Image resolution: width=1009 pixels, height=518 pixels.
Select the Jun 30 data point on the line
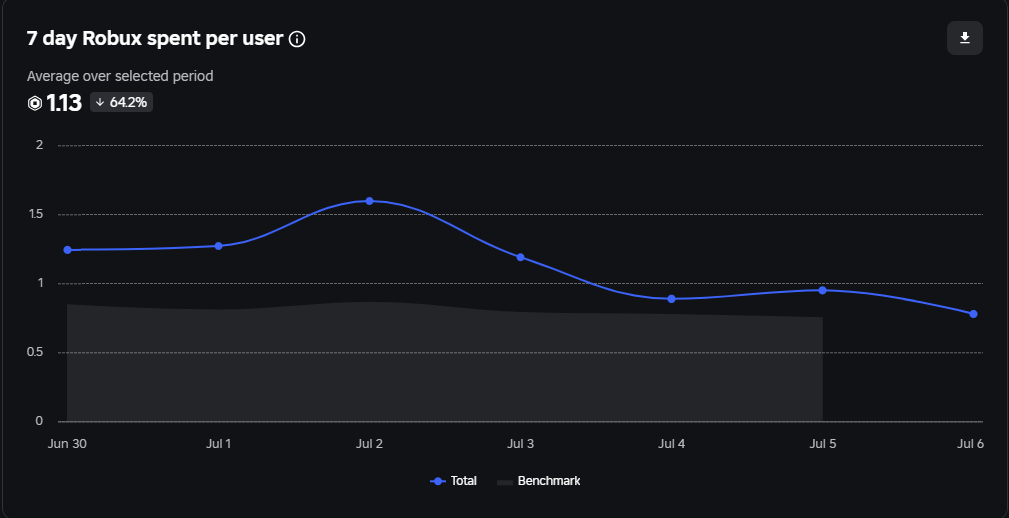pos(68,250)
